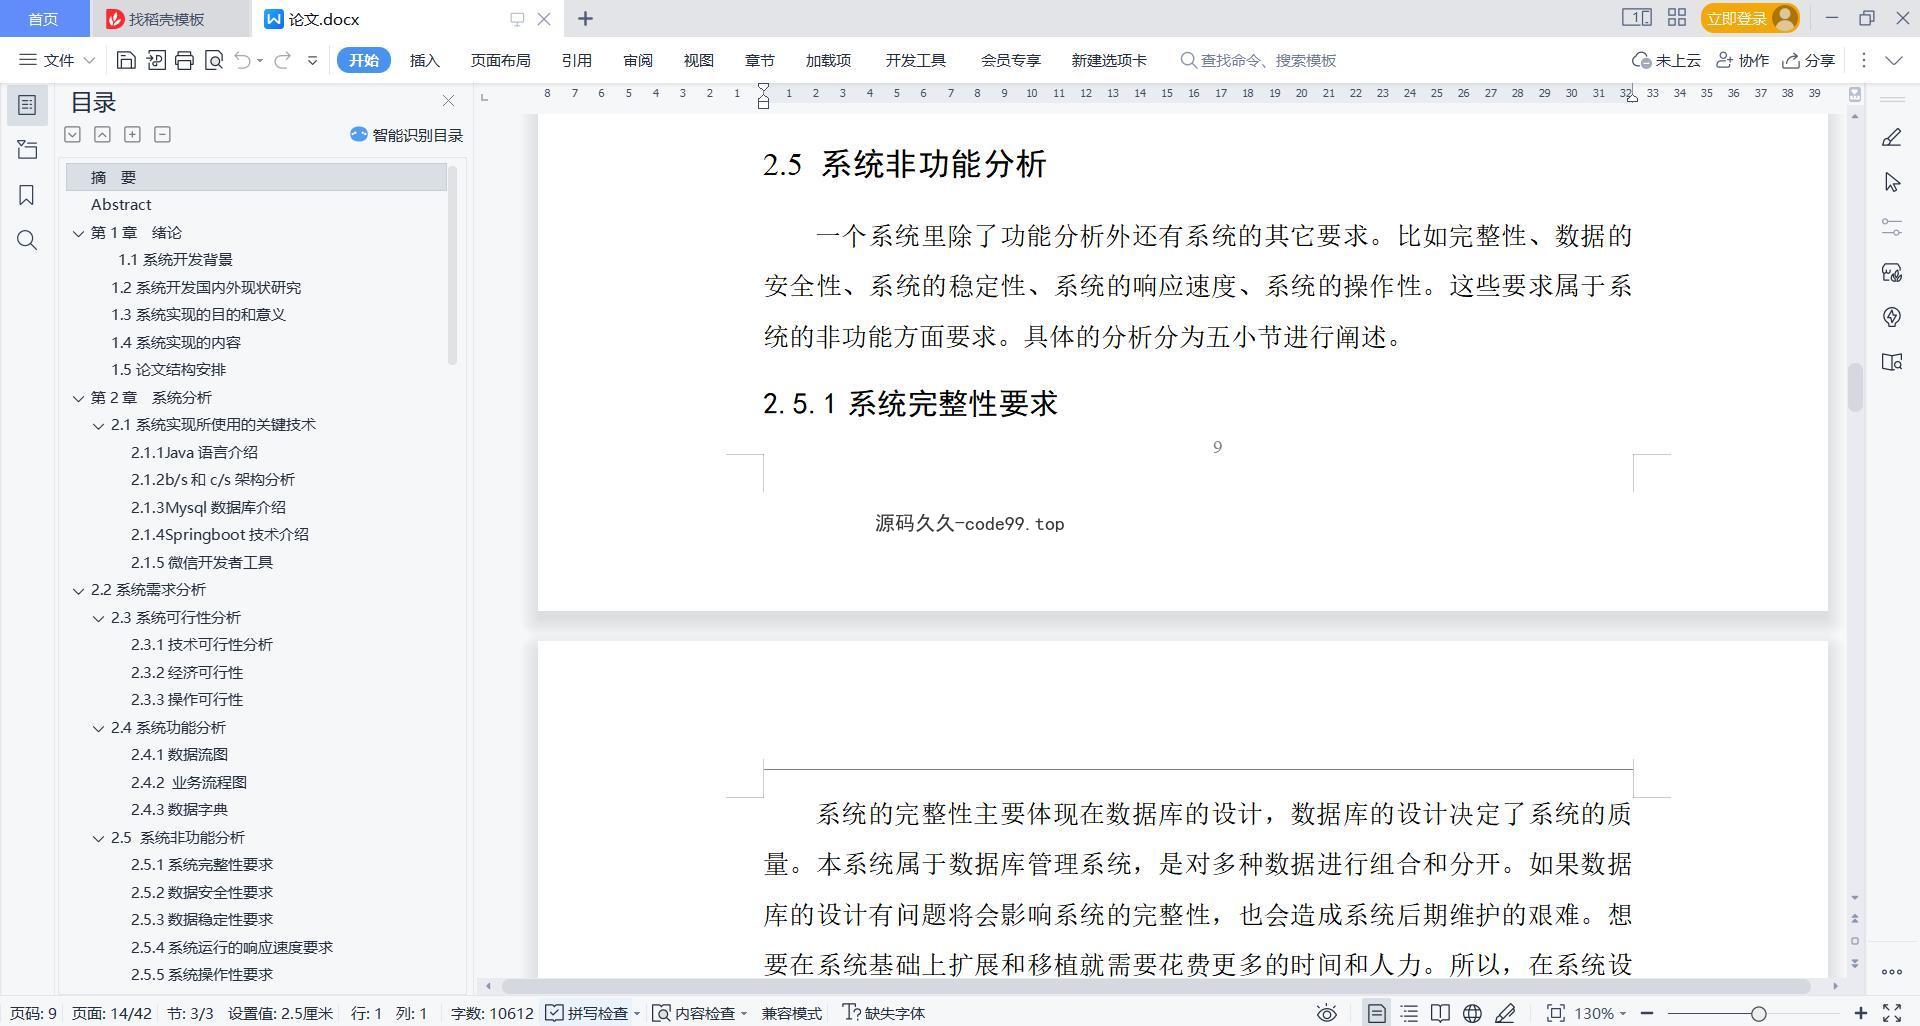Screen dimensions: 1920x1026
Task: Switch to page layout view icon
Action: [1377, 1013]
